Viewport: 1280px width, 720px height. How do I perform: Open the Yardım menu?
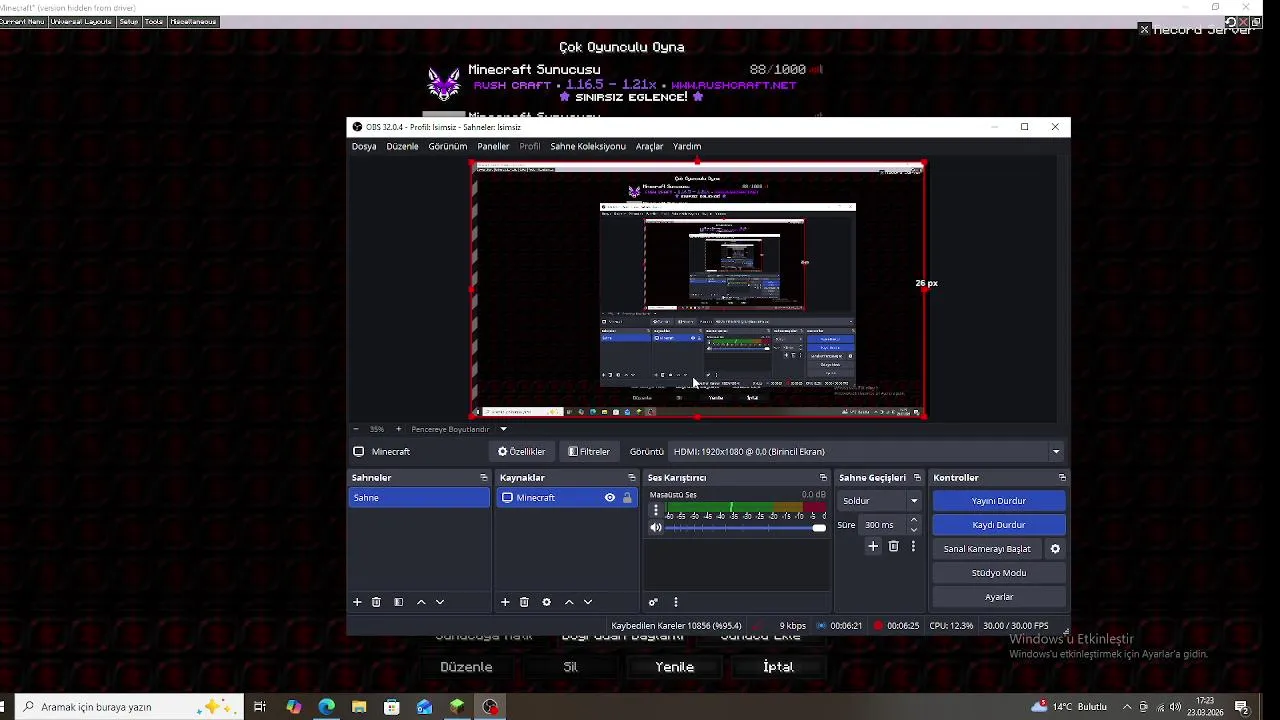point(687,146)
